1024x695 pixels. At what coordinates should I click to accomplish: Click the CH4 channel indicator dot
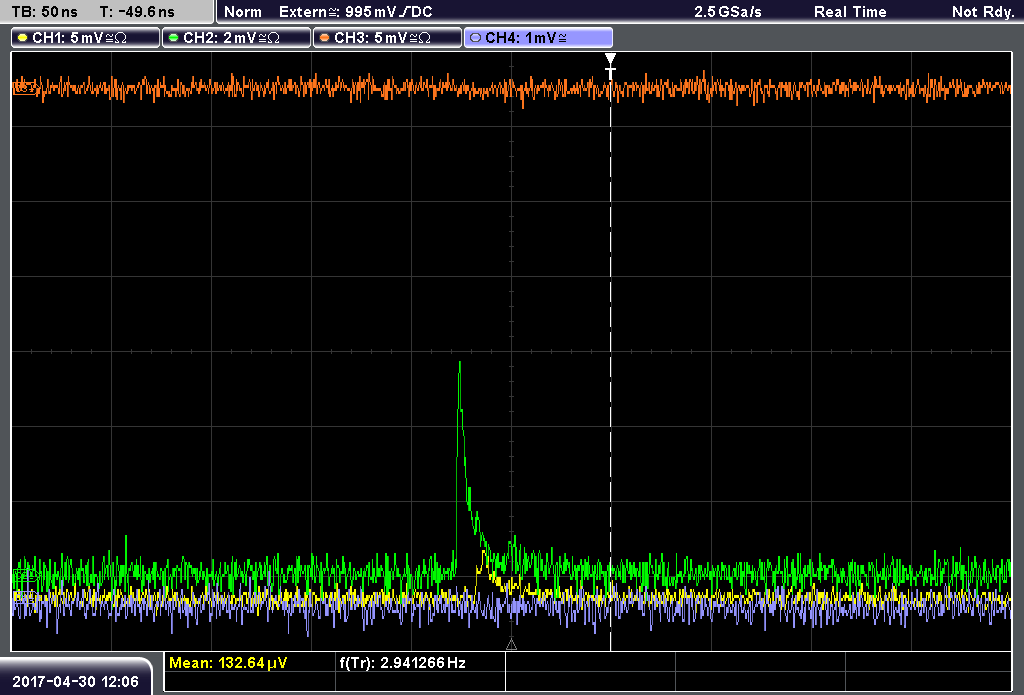(x=475, y=38)
